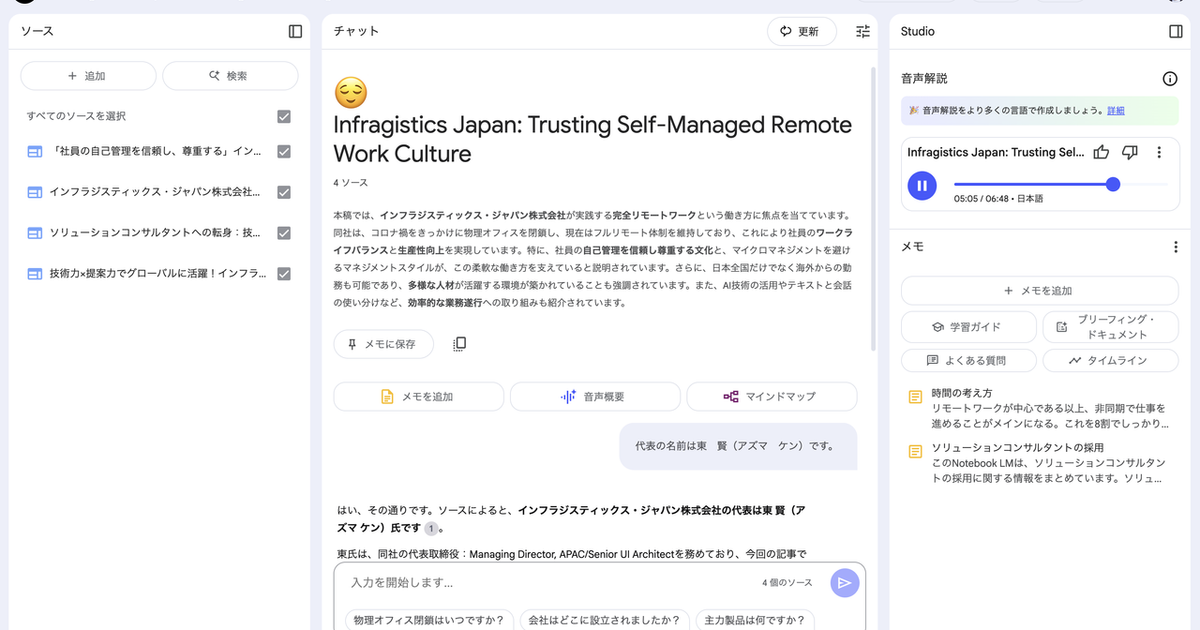
Task: Click the chat panel vertical scrollbar
Action: 875,210
